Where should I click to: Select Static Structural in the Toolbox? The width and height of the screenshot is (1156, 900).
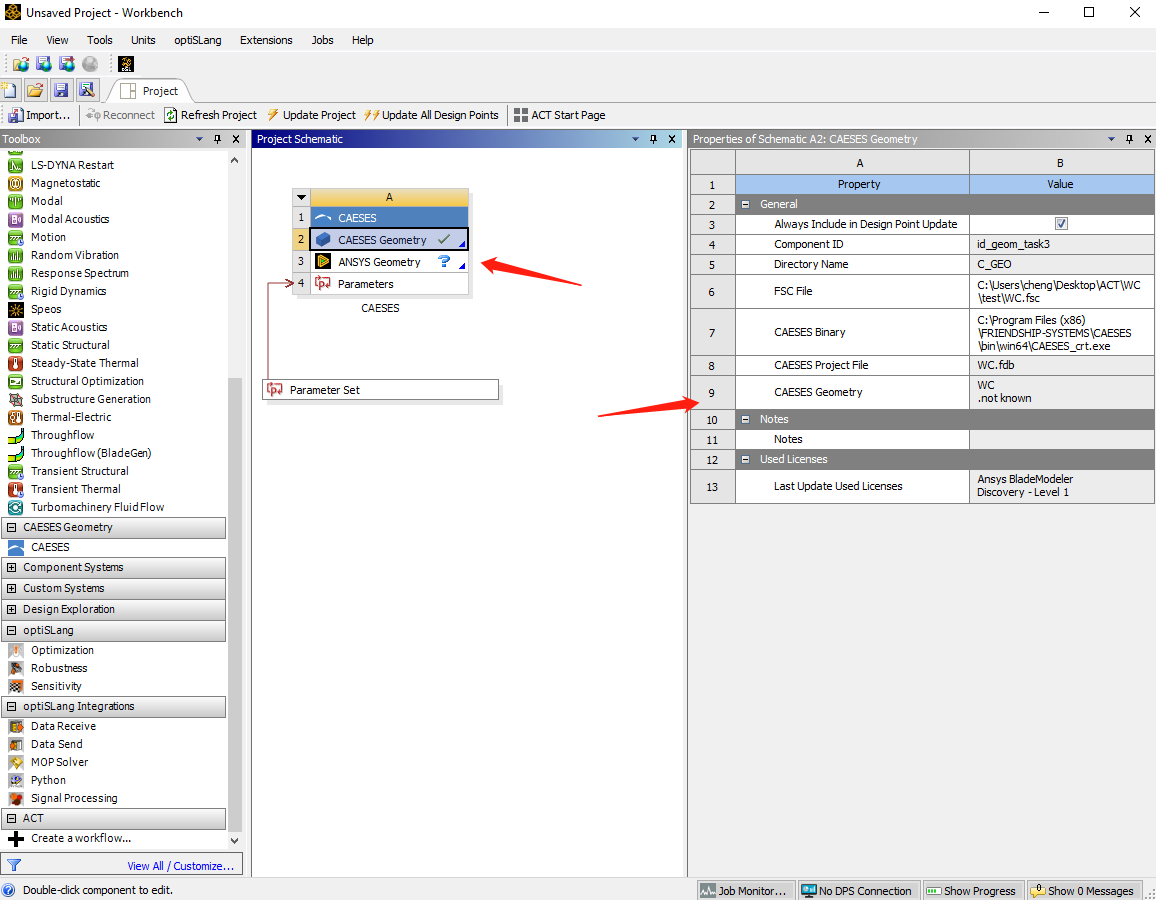(70, 345)
